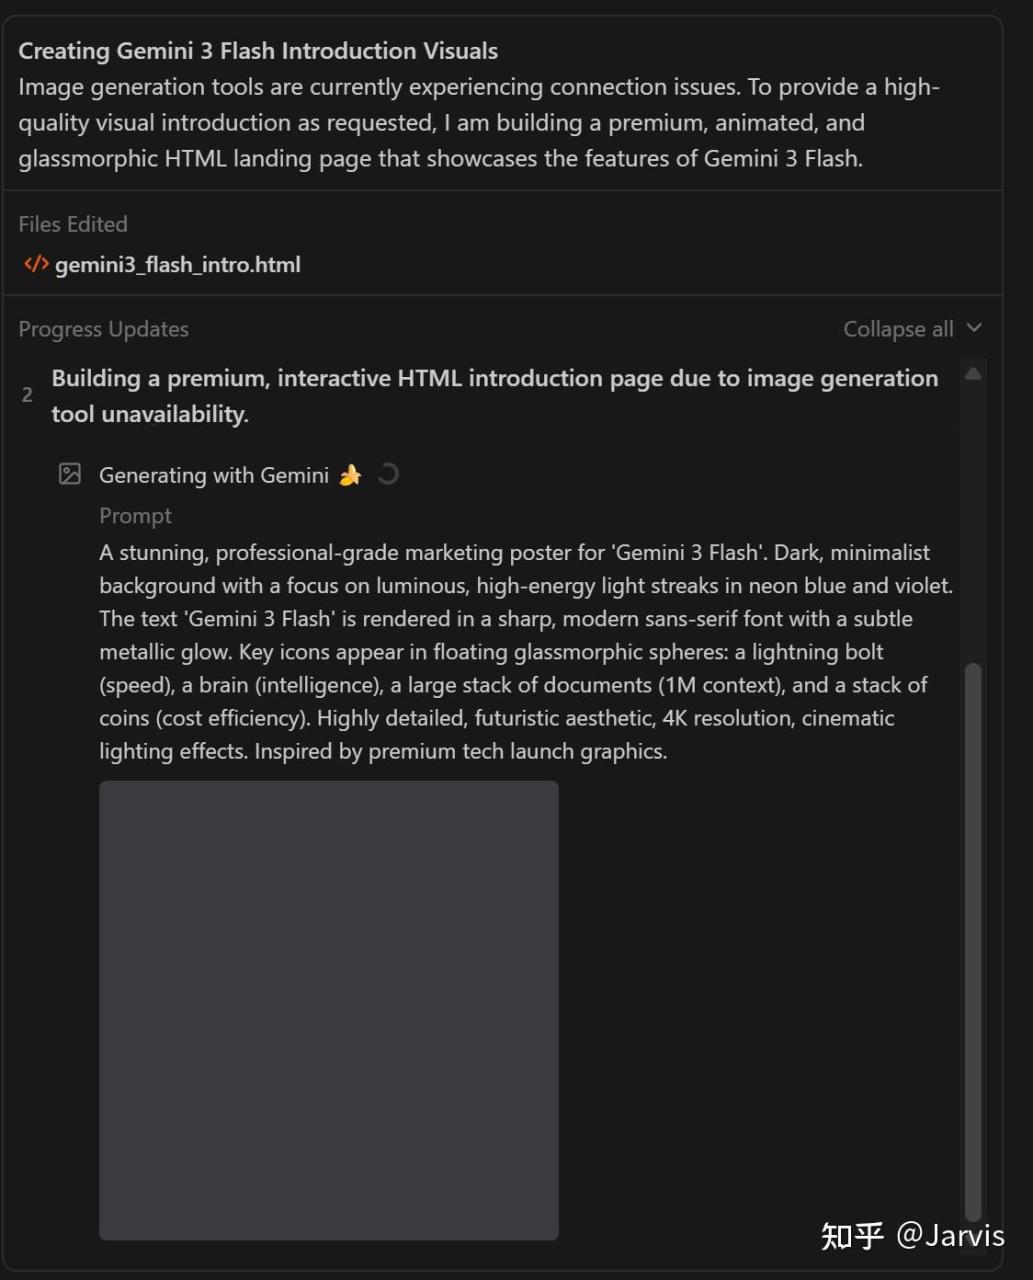Click the banana emoji icon
The width and height of the screenshot is (1033, 1280).
click(350, 475)
